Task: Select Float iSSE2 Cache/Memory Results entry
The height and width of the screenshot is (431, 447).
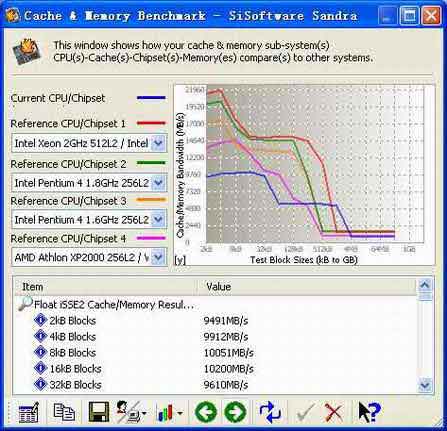Action: 114,305
